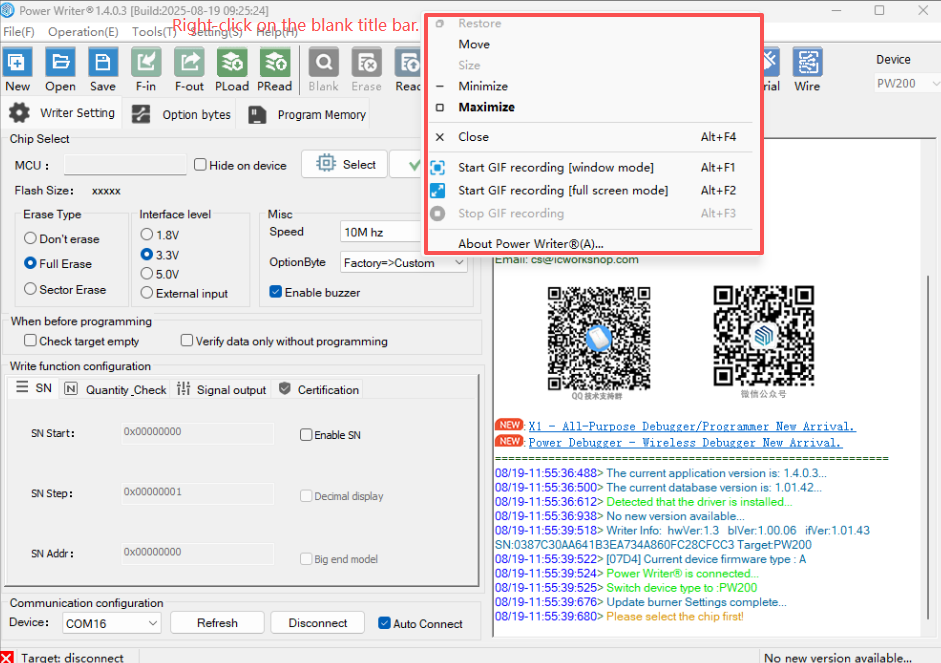Viewport: 941px width, 663px height.
Task: Check the Enable SN checkbox
Action: 306,434
